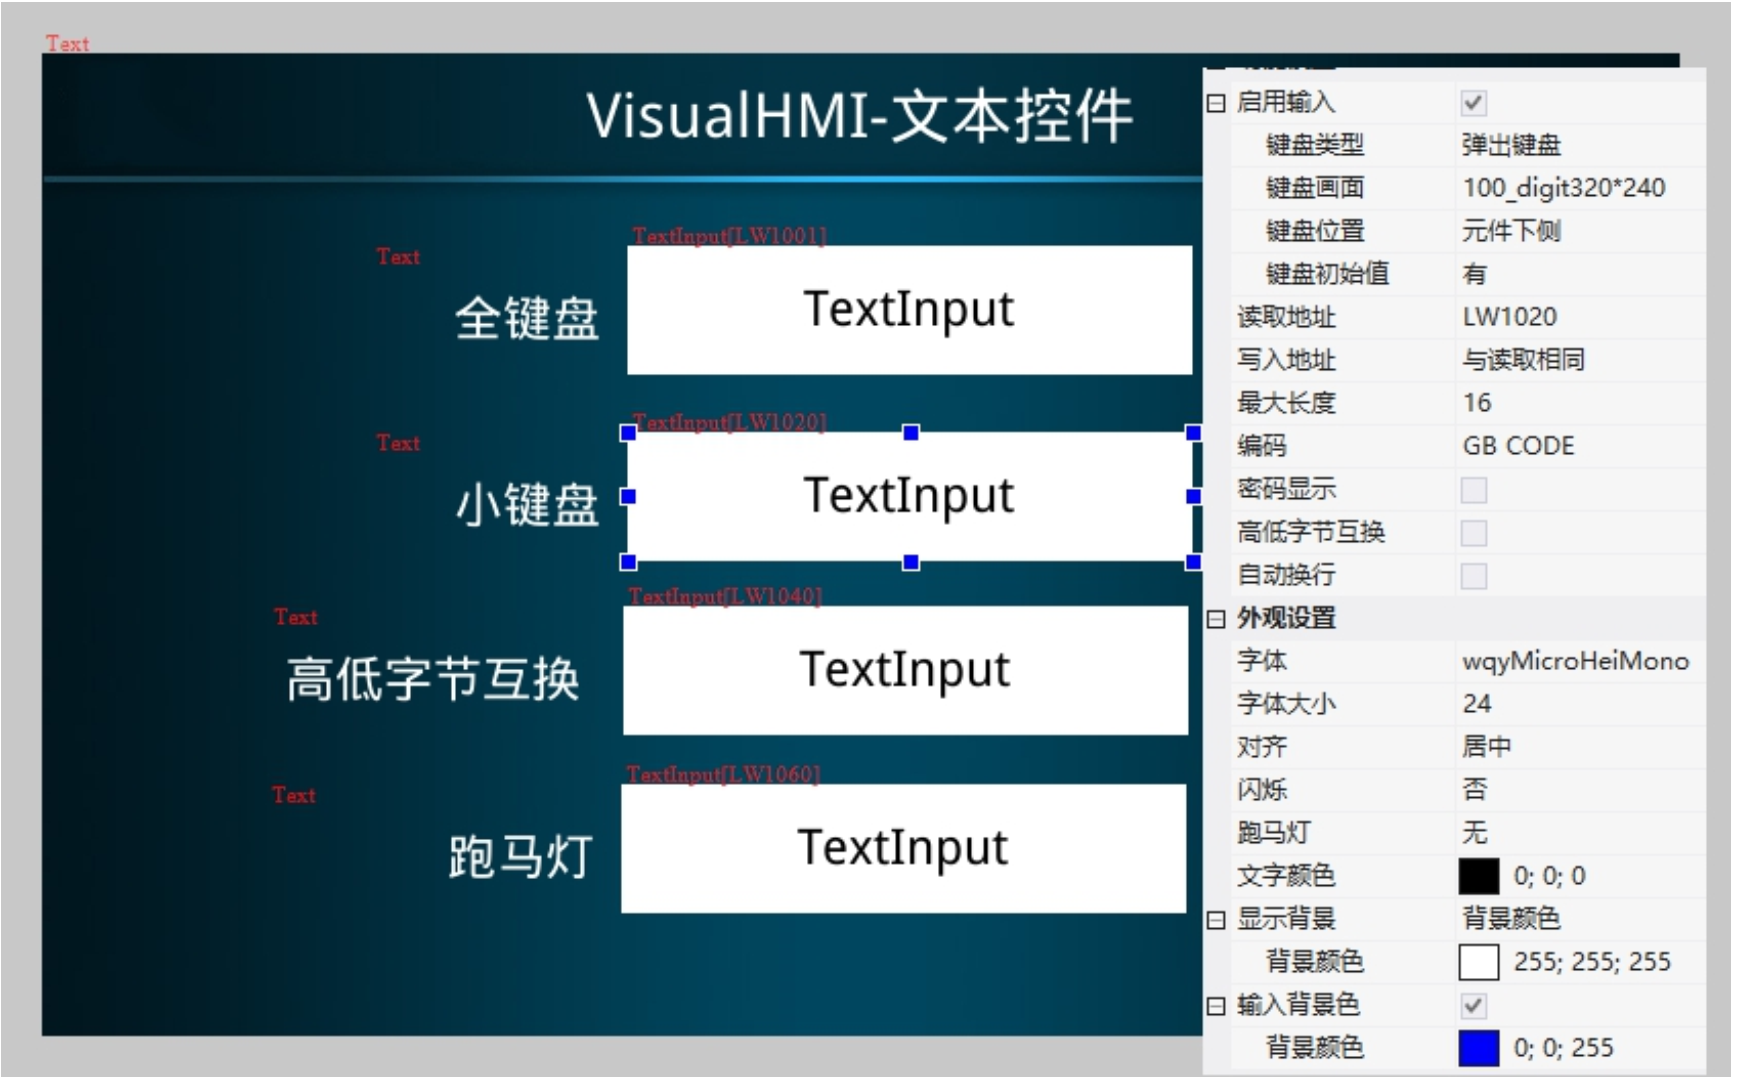
Task: Collapse the 输入背景色 expander
Action: pyautogui.click(x=1216, y=1006)
